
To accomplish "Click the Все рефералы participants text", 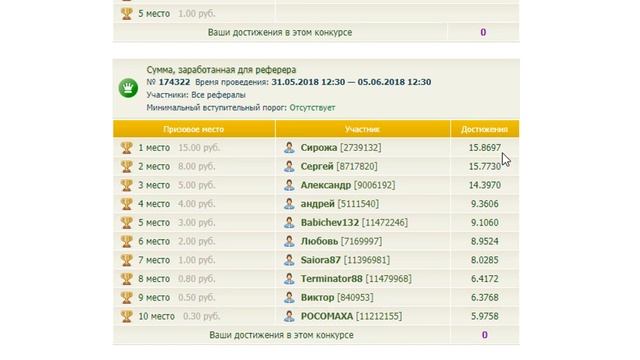I will [x=218, y=95].
